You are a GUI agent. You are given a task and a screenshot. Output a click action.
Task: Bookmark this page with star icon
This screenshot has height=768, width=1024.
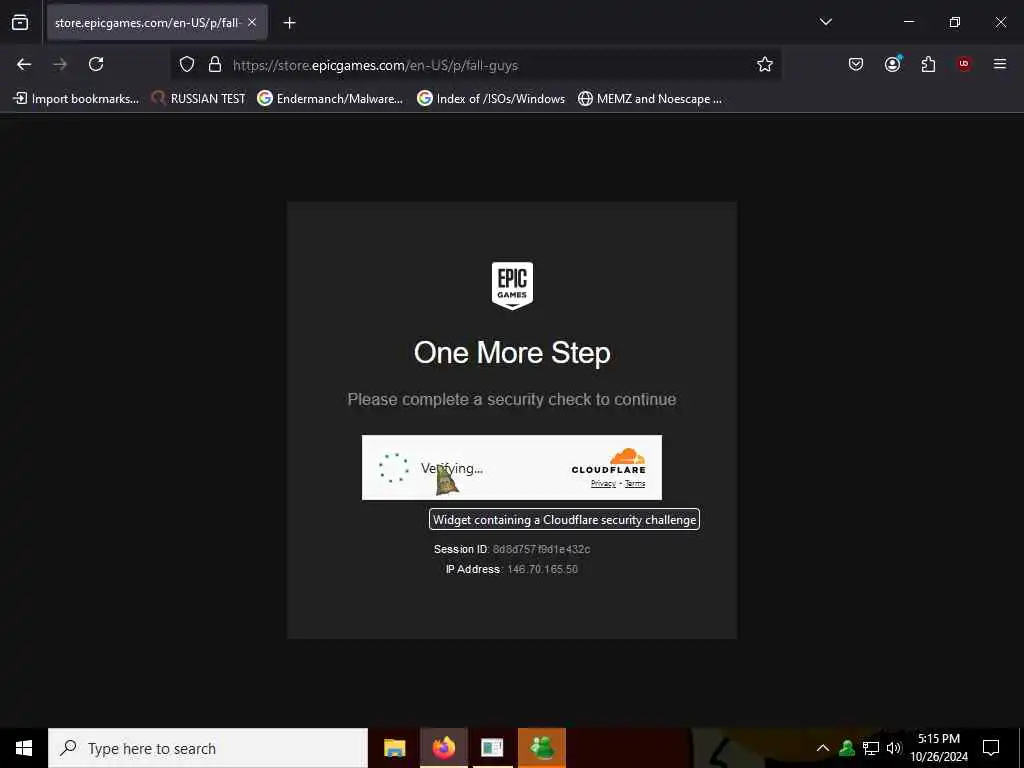pos(765,64)
